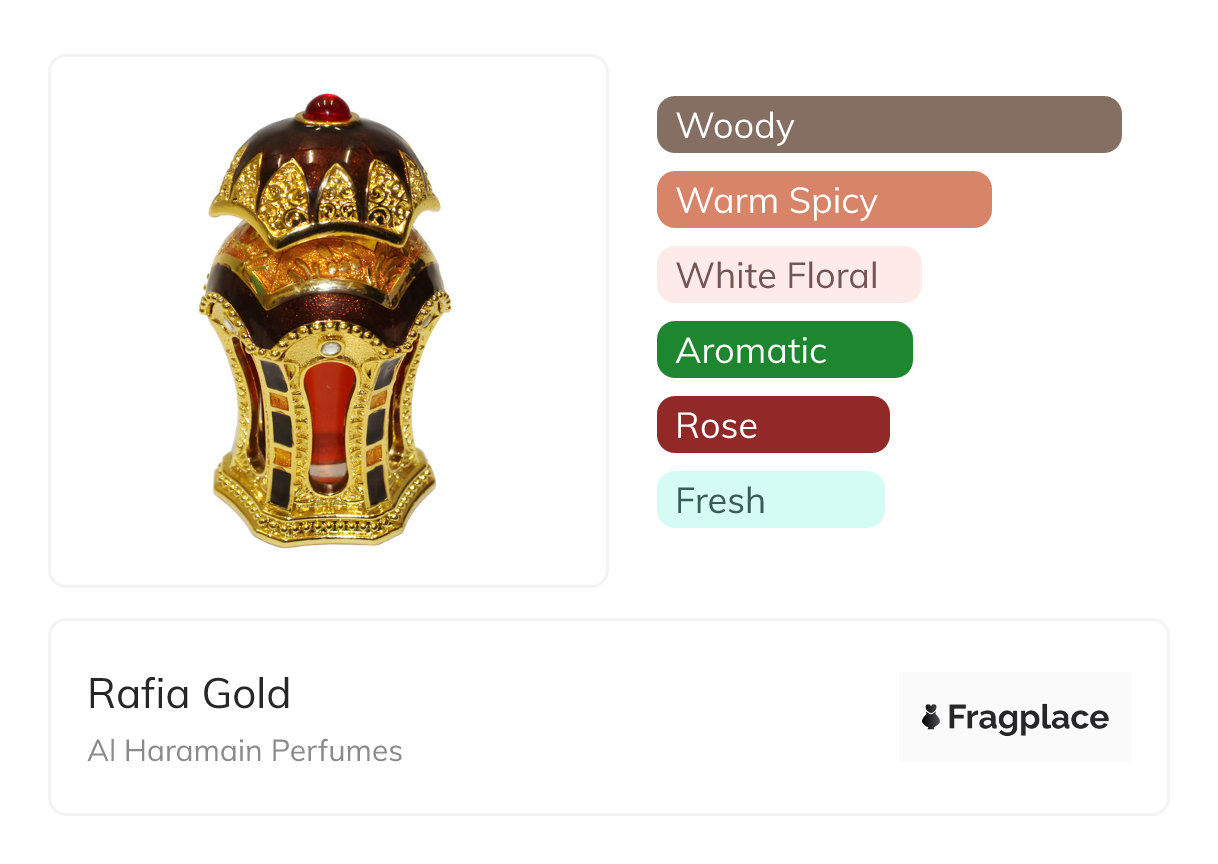Open the Rafia Gold title
1218x864 pixels.
pos(189,694)
